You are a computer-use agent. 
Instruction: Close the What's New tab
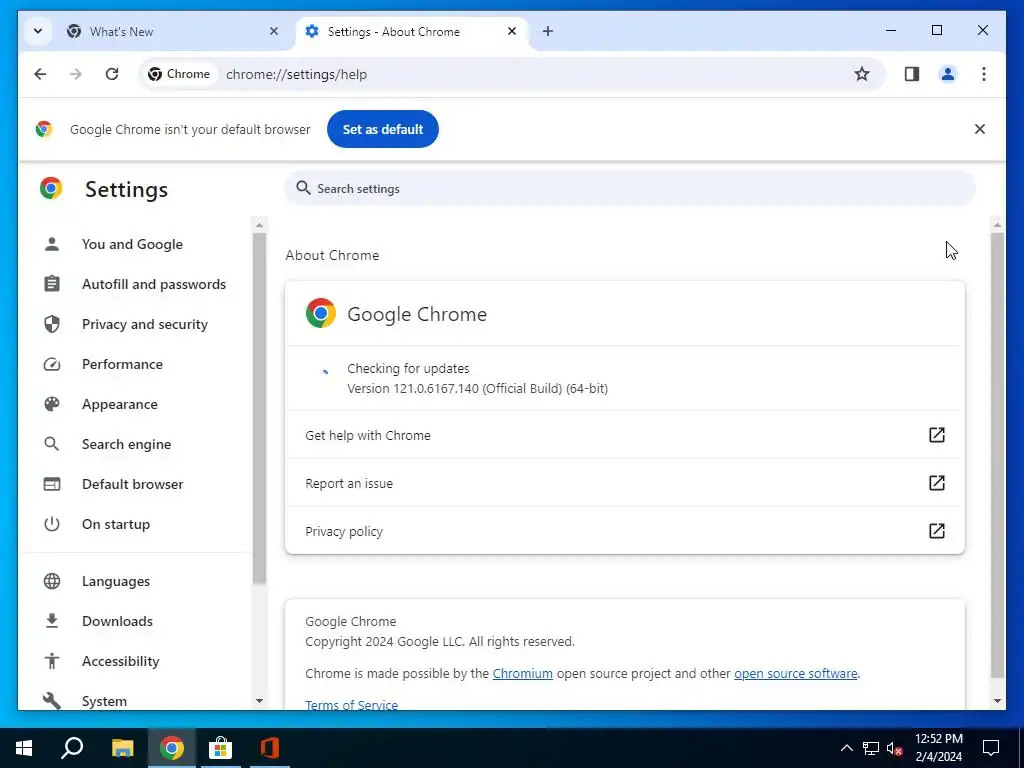tap(274, 31)
